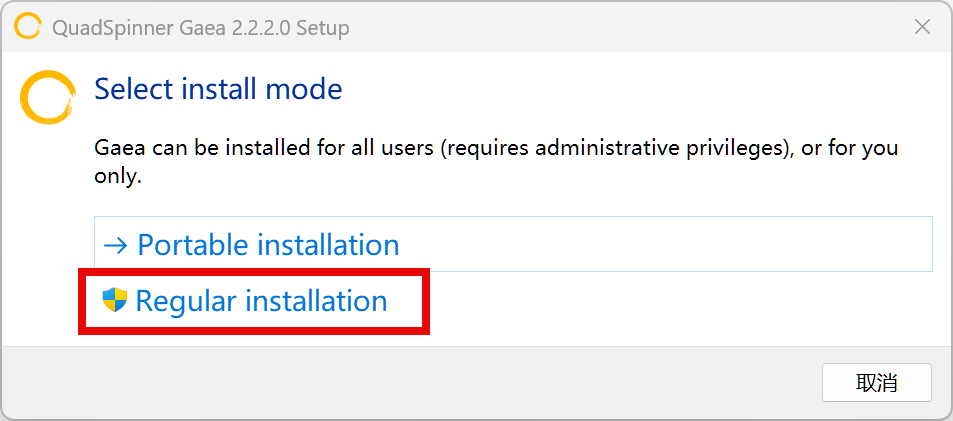The image size is (953, 421).
Task: Click the word "Regular" in the second option
Action: pyautogui.click(x=187, y=301)
